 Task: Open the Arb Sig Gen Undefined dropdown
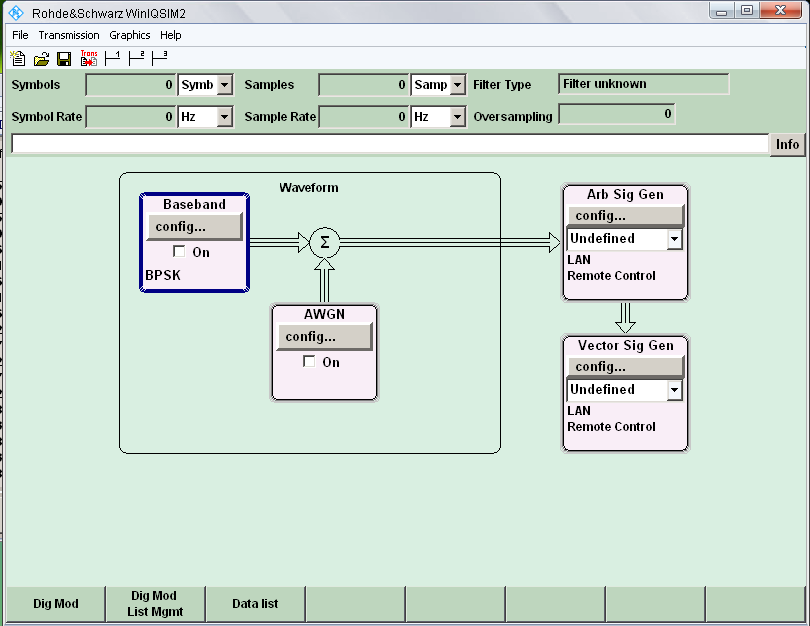(674, 239)
